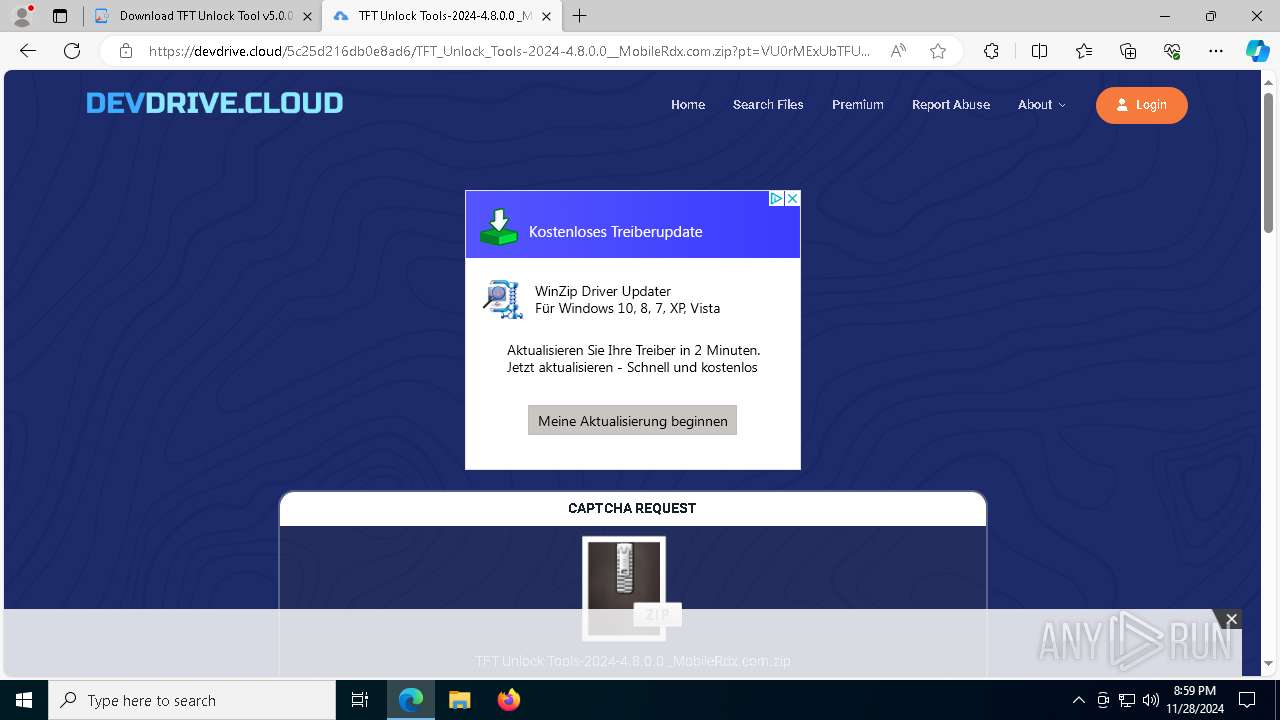Open the Premium navigation link
Screen dimensions: 1280x720
858,104
